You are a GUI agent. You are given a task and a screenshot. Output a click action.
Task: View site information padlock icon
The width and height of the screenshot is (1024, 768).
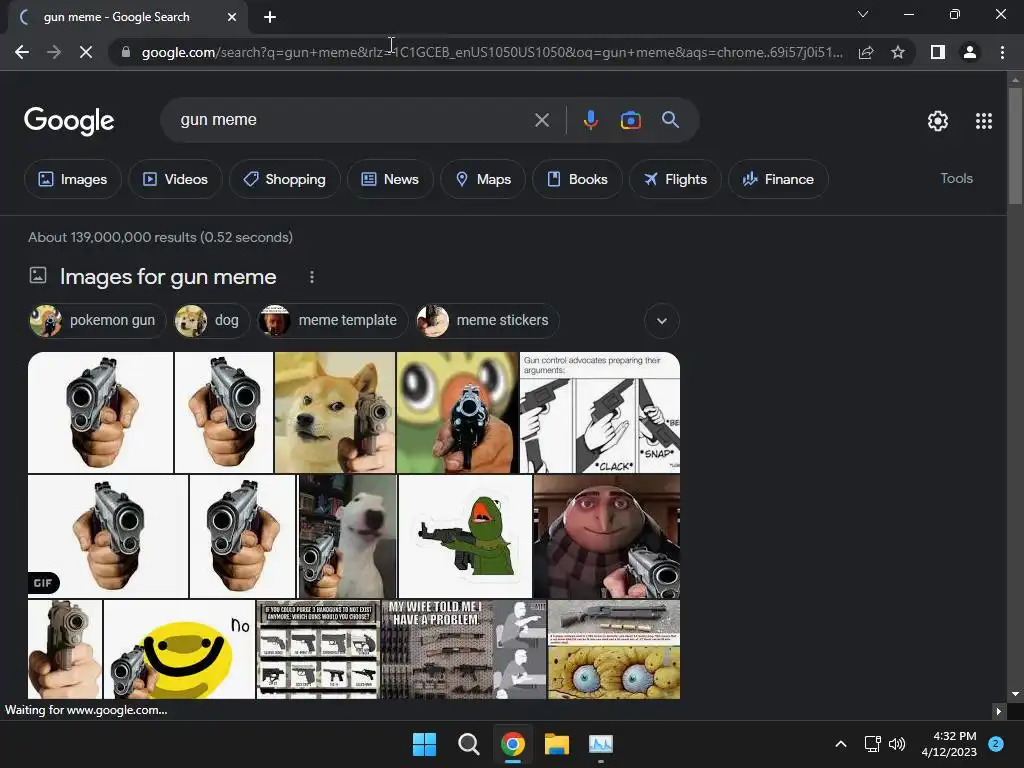tap(126, 52)
